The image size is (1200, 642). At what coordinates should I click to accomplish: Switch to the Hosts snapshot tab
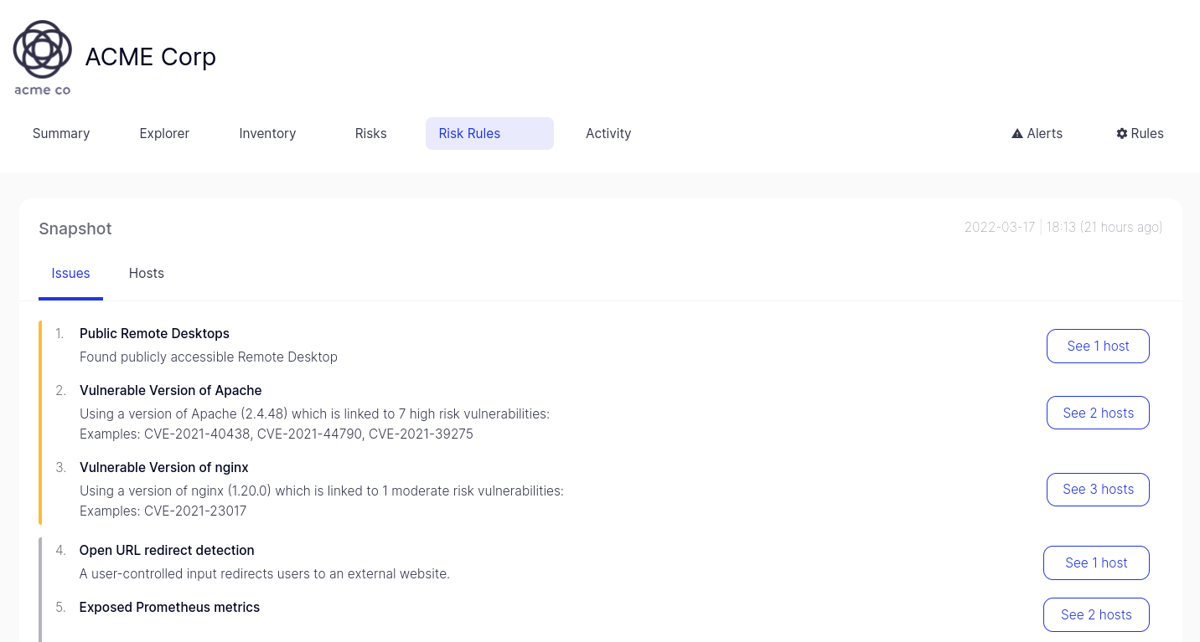[x=146, y=273]
